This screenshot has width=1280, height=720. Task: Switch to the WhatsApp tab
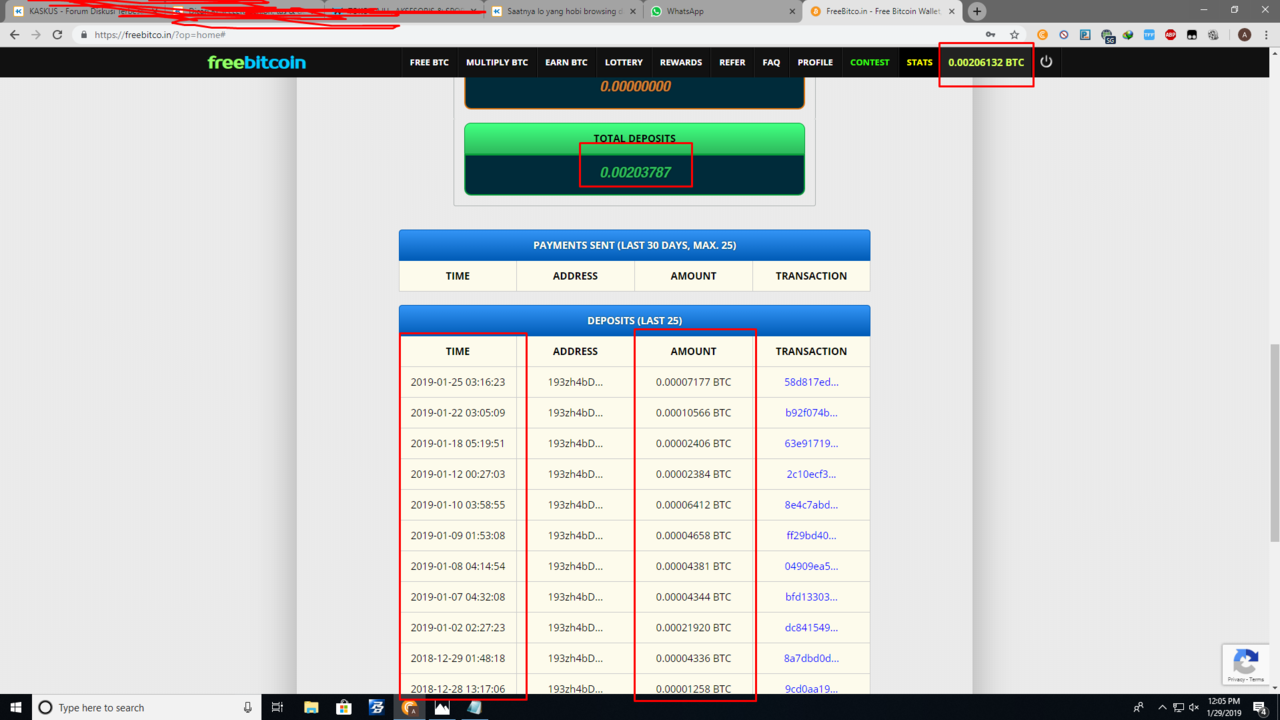[720, 11]
